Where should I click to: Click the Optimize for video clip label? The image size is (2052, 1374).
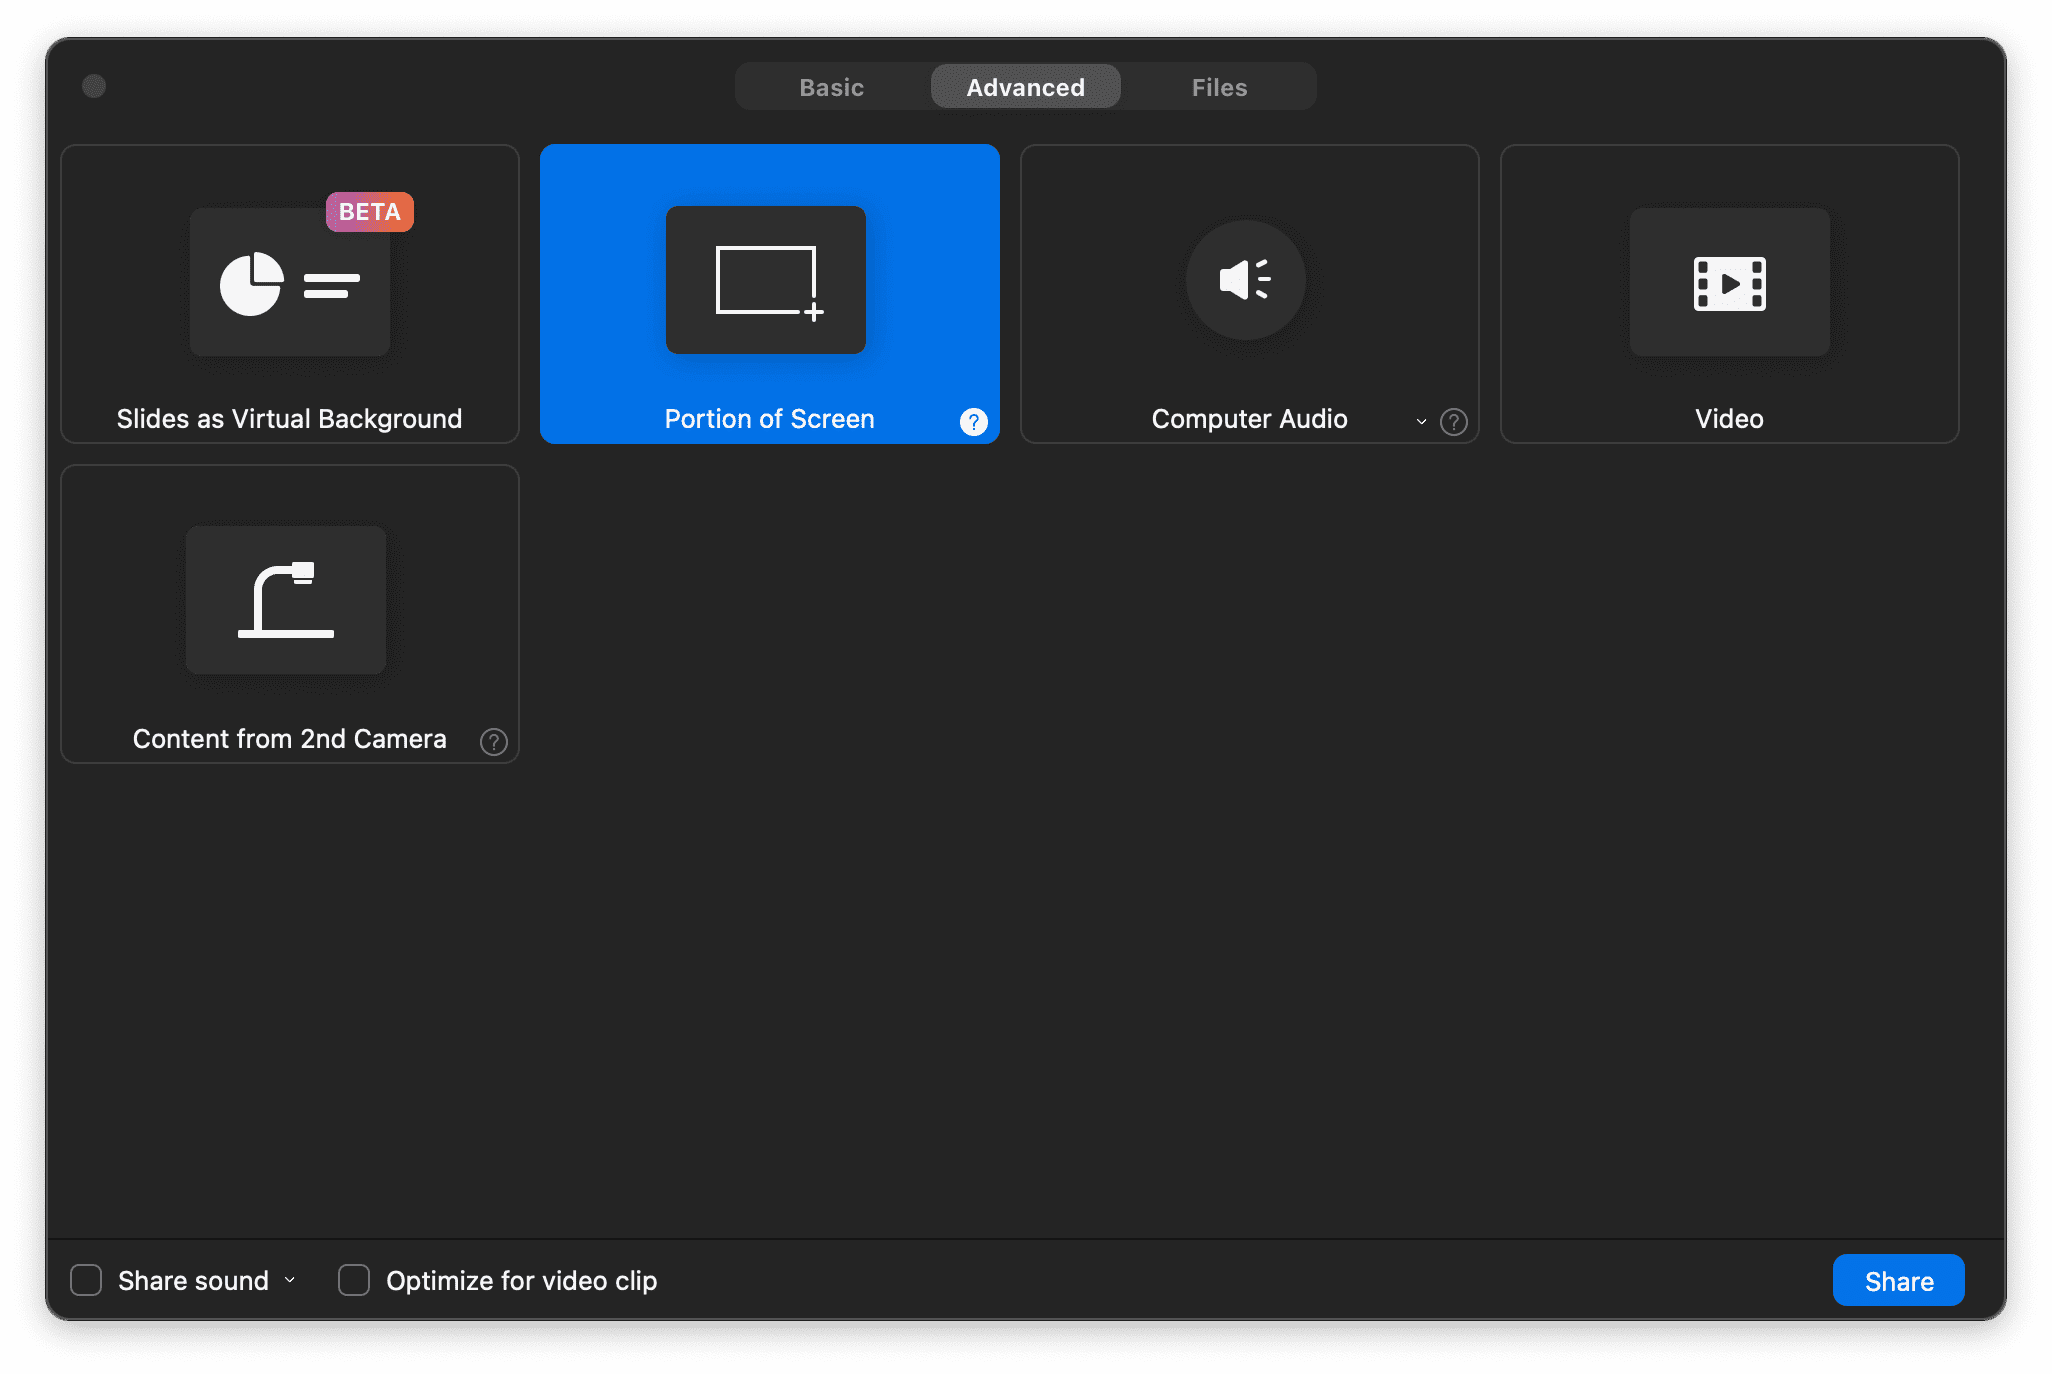pos(522,1281)
